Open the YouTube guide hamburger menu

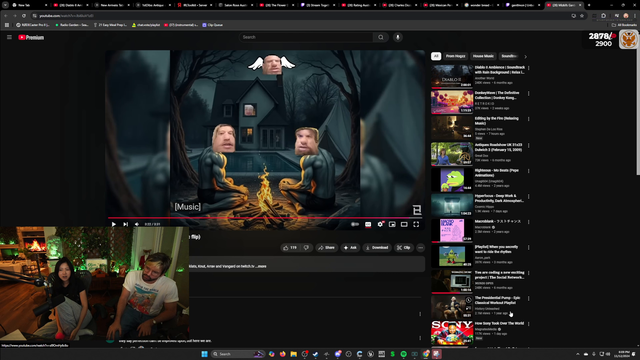tap(9, 37)
